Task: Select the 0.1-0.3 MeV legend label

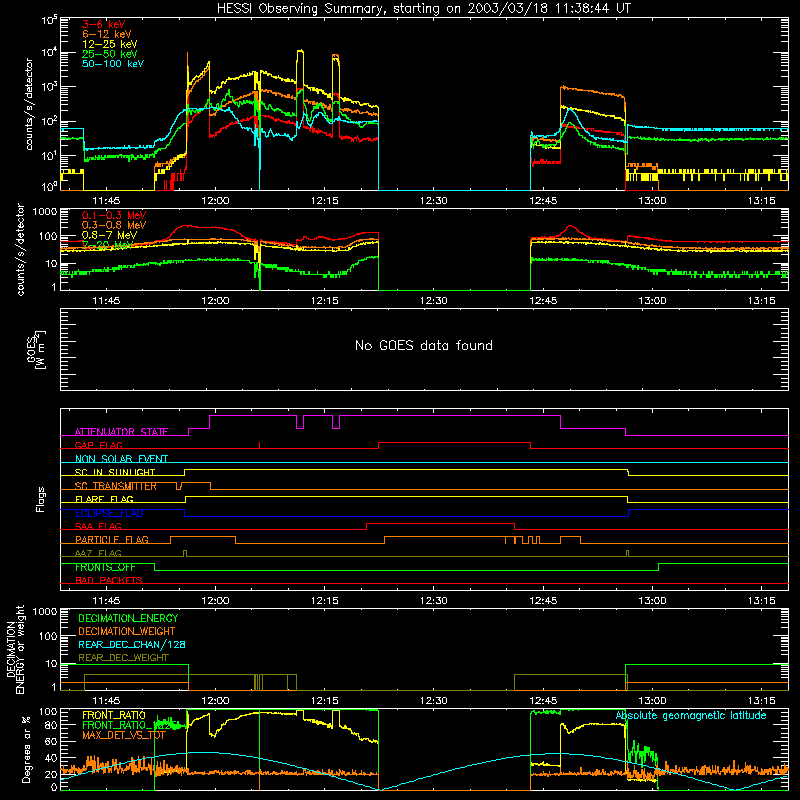Action: (114, 215)
